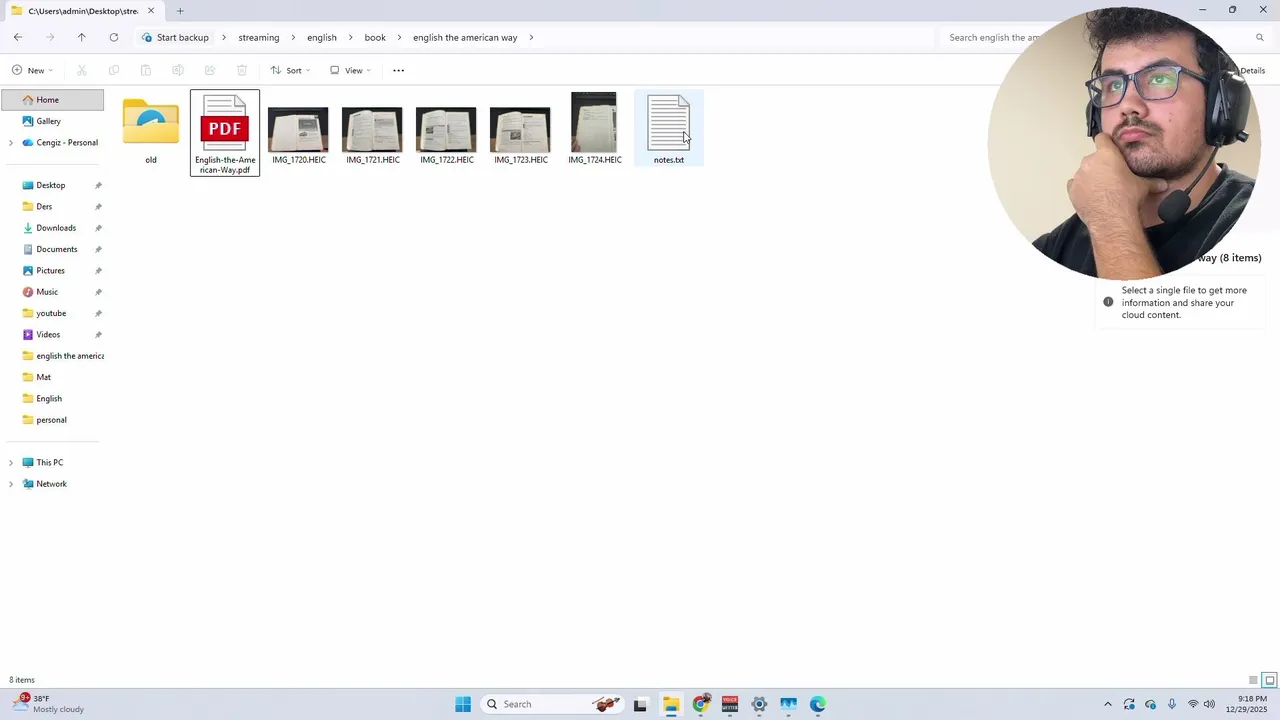Click Start backup in address bar
The height and width of the screenshot is (720, 1280).
pos(176,37)
